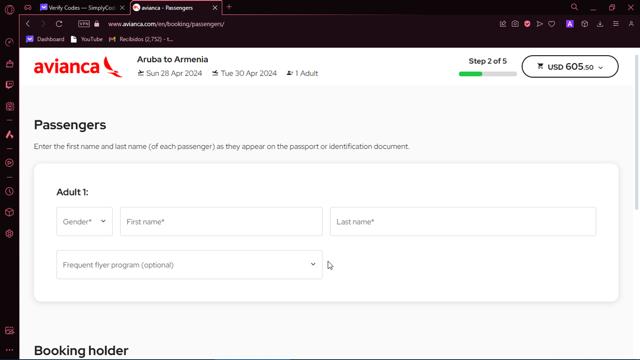This screenshot has width=640, height=360.
Task: Click the Passengers heading
Action: point(70,125)
